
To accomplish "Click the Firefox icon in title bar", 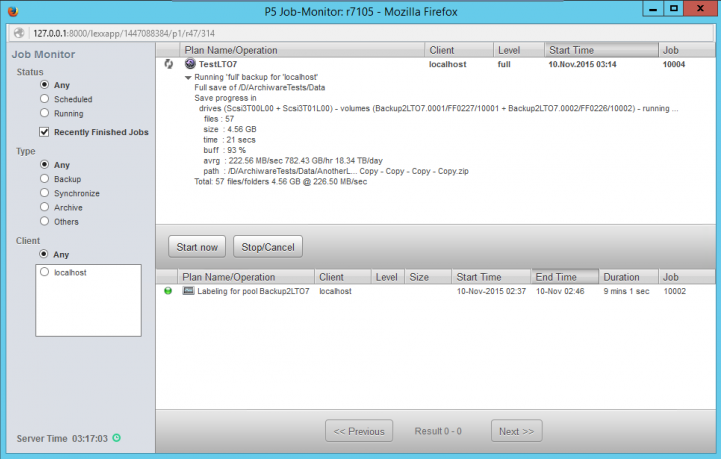I will (11, 11).
